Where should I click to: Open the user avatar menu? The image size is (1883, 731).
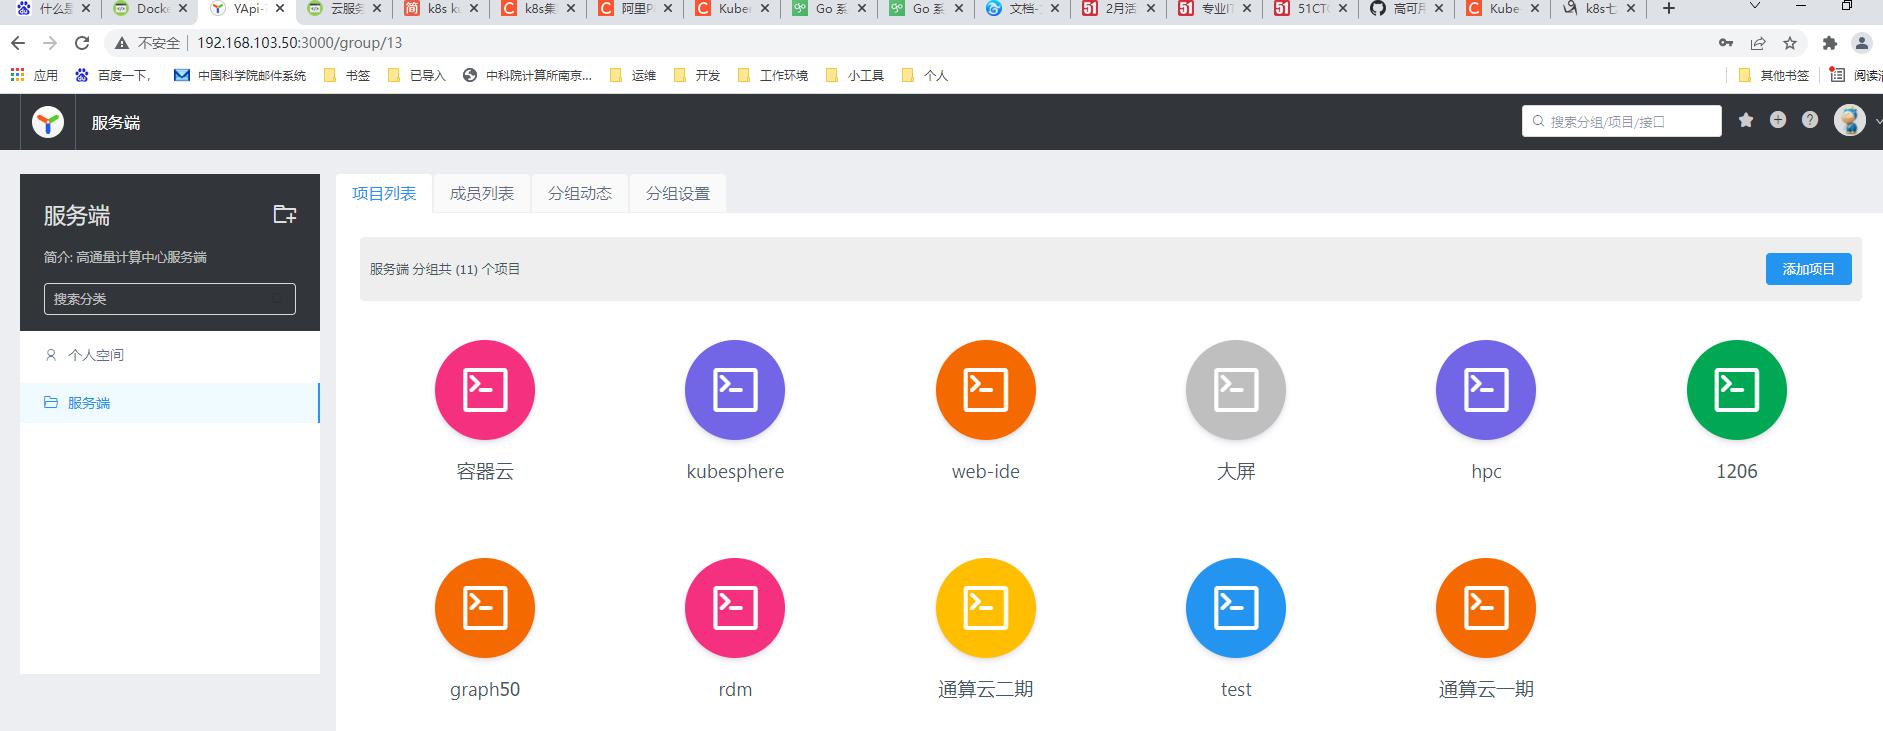pyautogui.click(x=1850, y=121)
